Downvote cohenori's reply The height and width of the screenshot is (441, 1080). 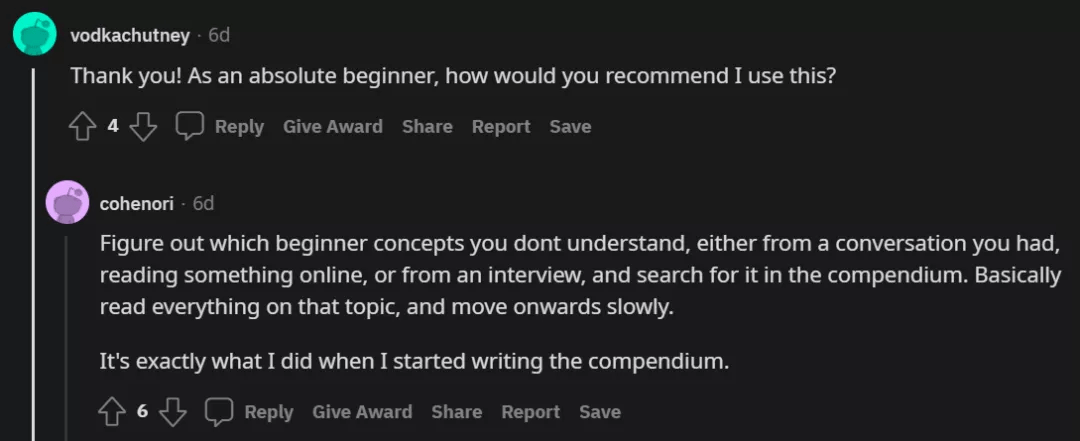173,412
